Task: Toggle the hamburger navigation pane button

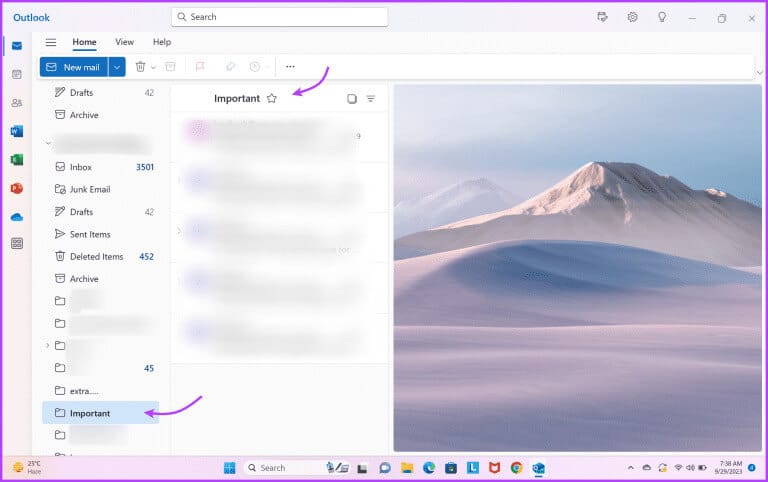Action: click(50, 42)
